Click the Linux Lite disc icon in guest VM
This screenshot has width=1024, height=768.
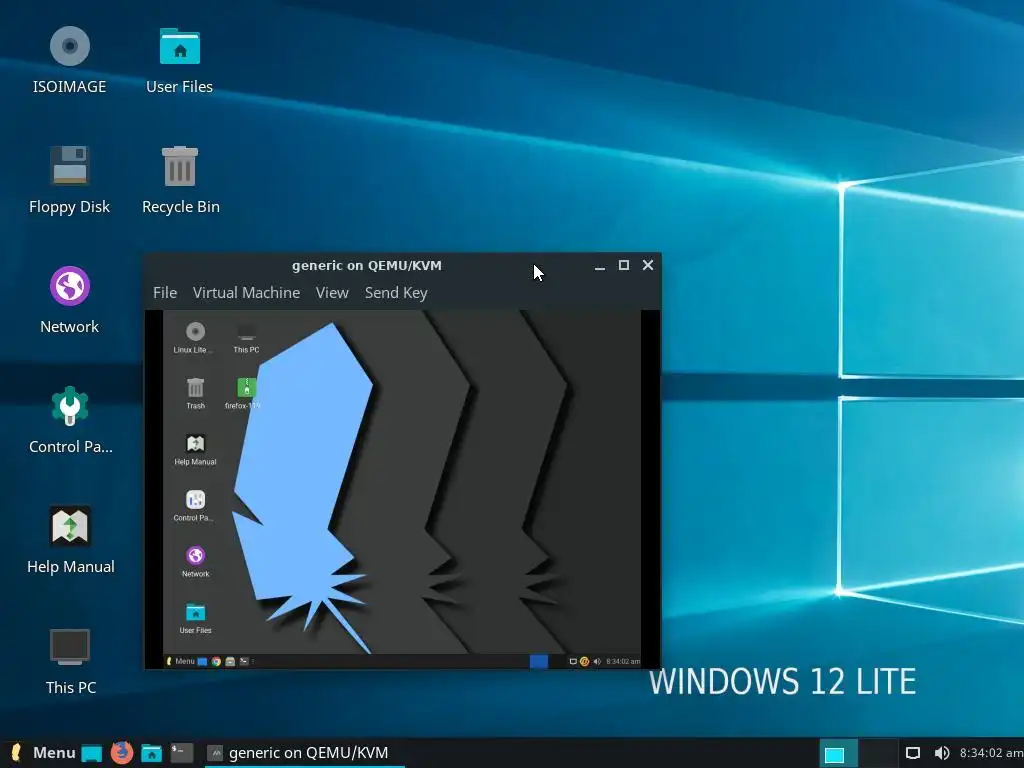[195, 332]
